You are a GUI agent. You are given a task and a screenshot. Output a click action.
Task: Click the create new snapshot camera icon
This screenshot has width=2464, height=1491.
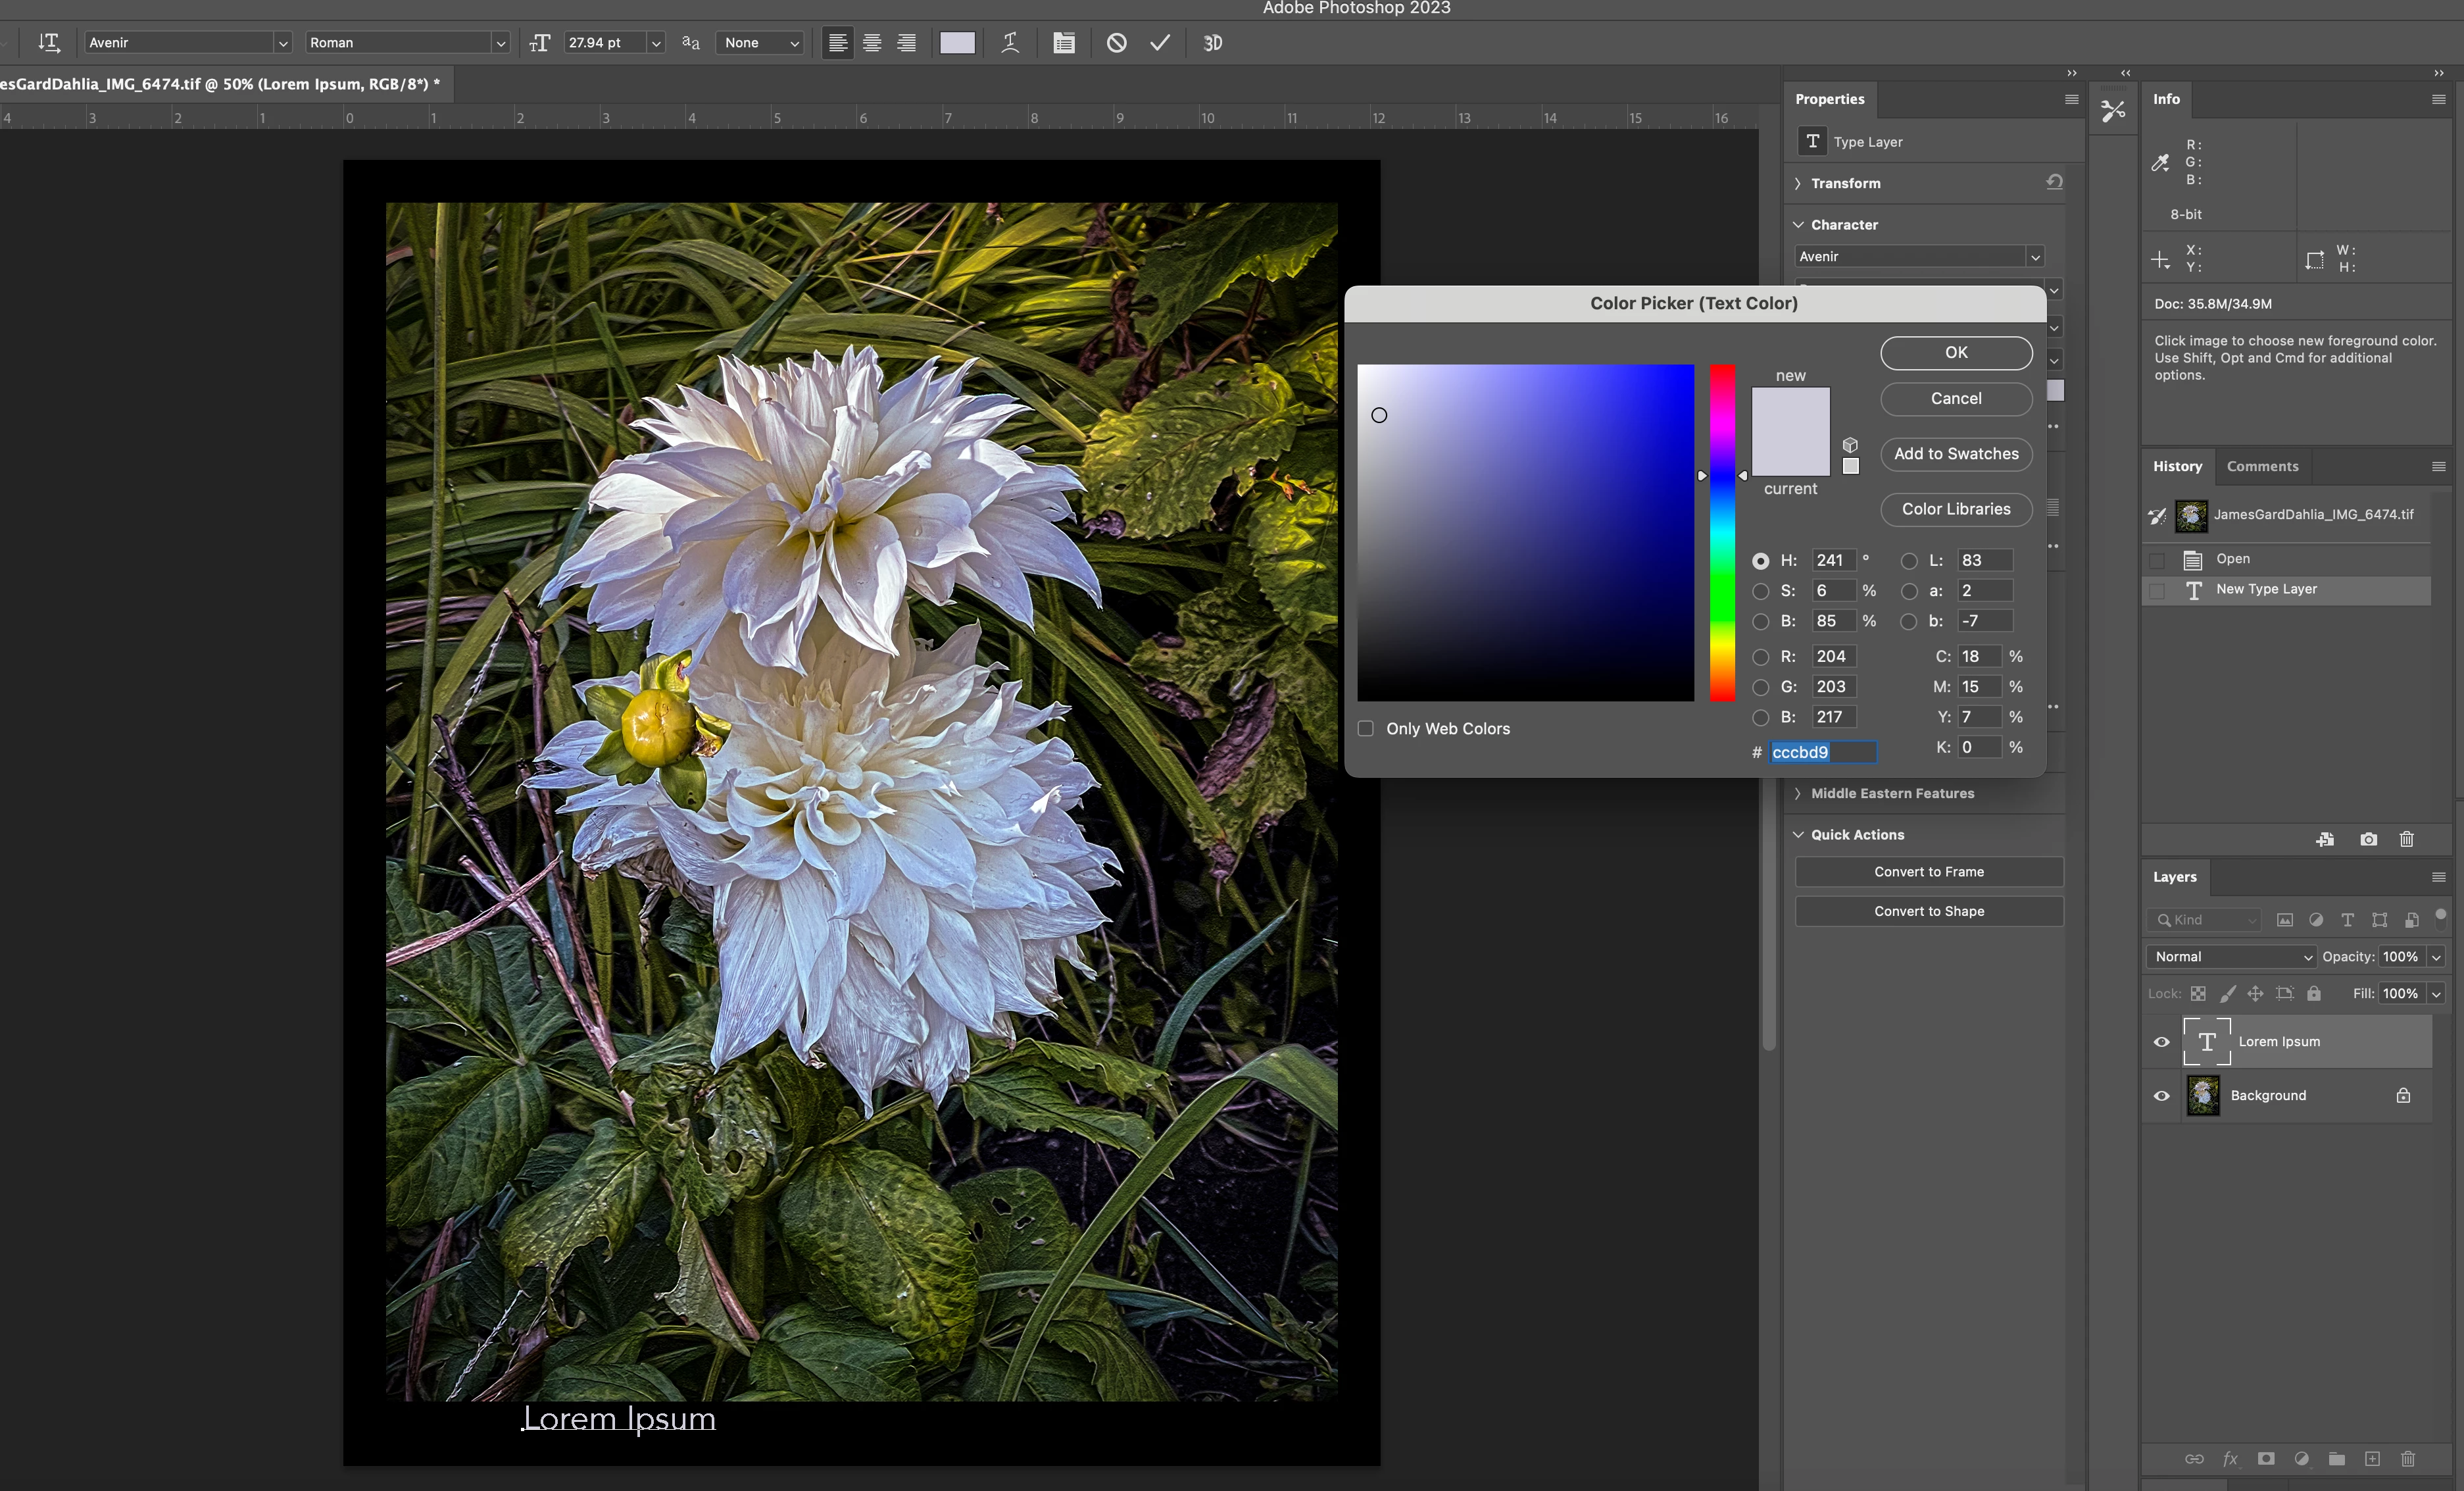pos(2368,839)
